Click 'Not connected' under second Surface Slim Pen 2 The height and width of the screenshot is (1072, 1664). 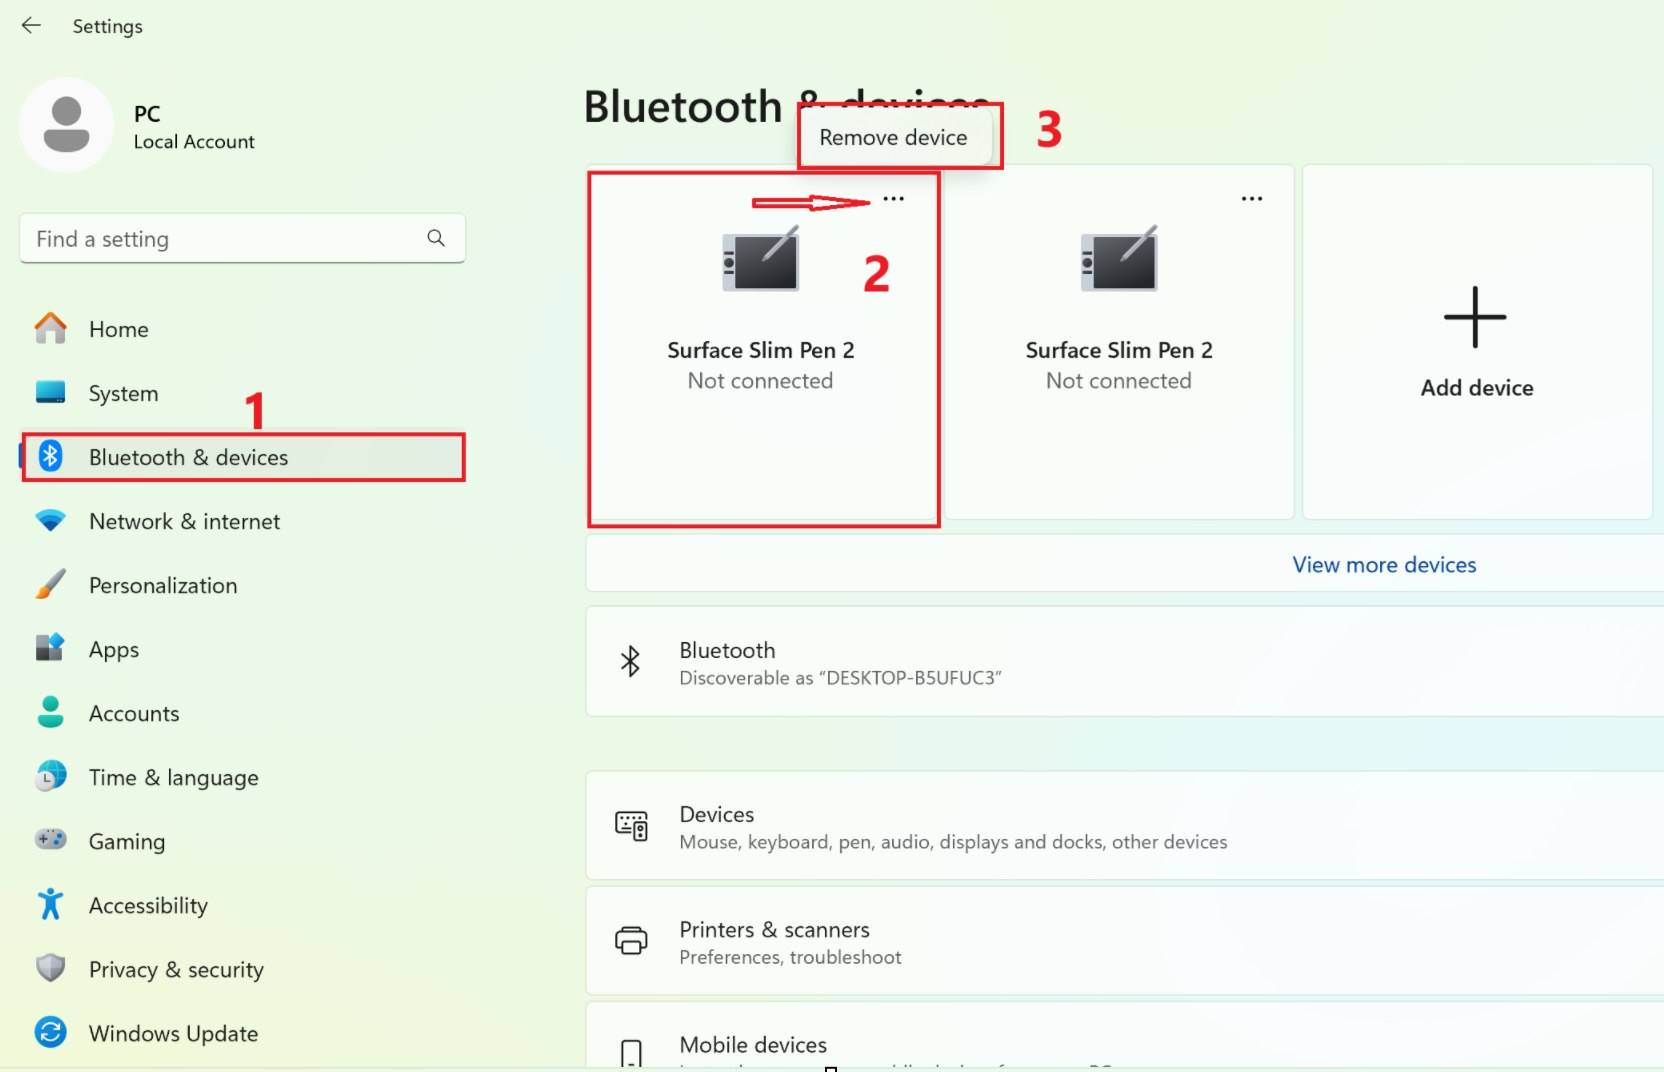1118,381
